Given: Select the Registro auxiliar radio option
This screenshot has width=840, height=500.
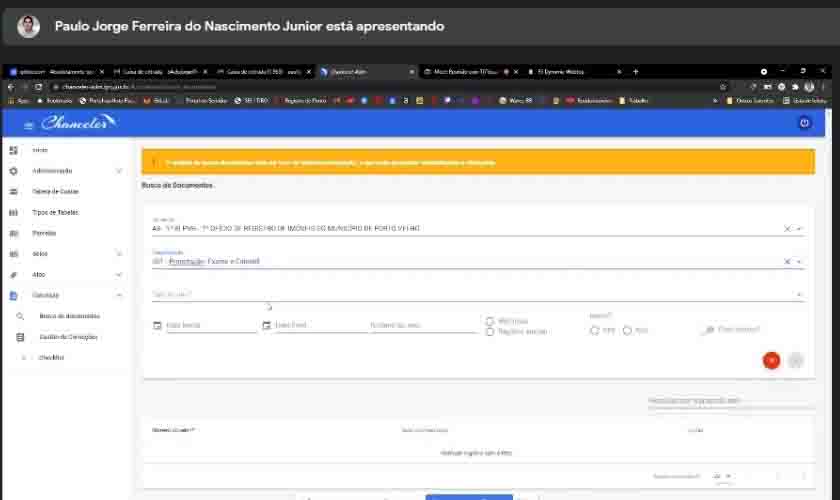Looking at the screenshot, I should coord(490,332).
